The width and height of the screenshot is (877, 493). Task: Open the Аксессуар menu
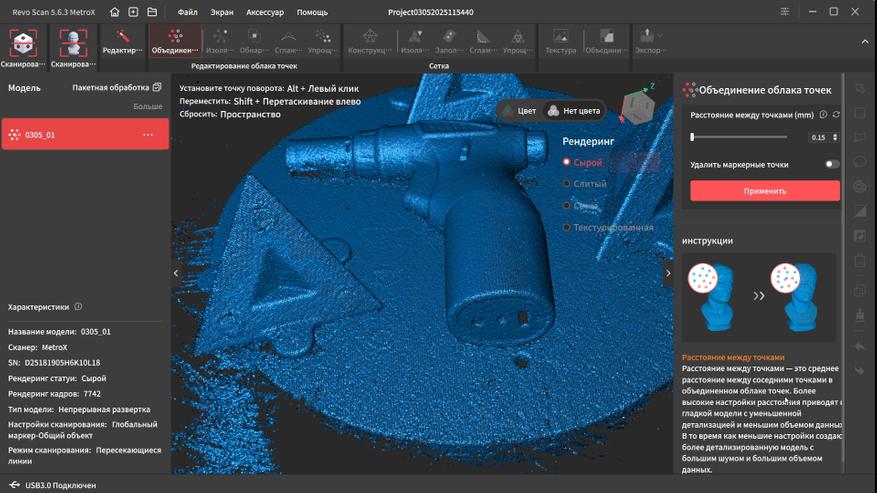pos(265,13)
